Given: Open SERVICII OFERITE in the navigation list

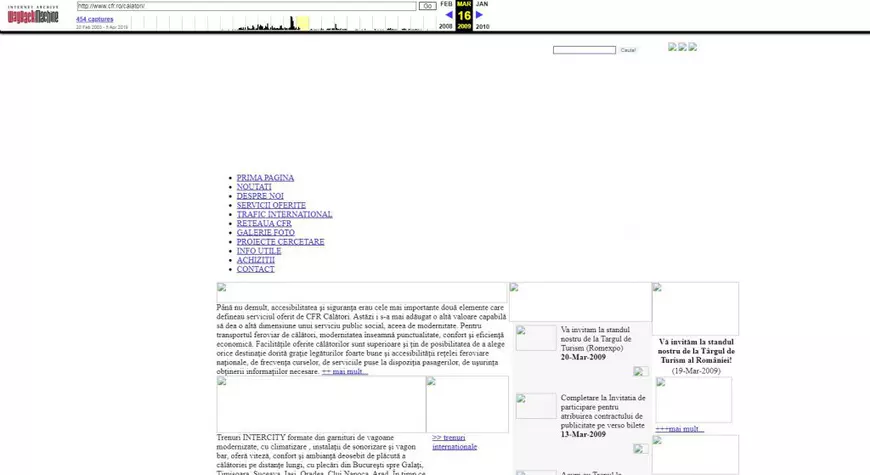Looking at the screenshot, I should pos(271,205).
